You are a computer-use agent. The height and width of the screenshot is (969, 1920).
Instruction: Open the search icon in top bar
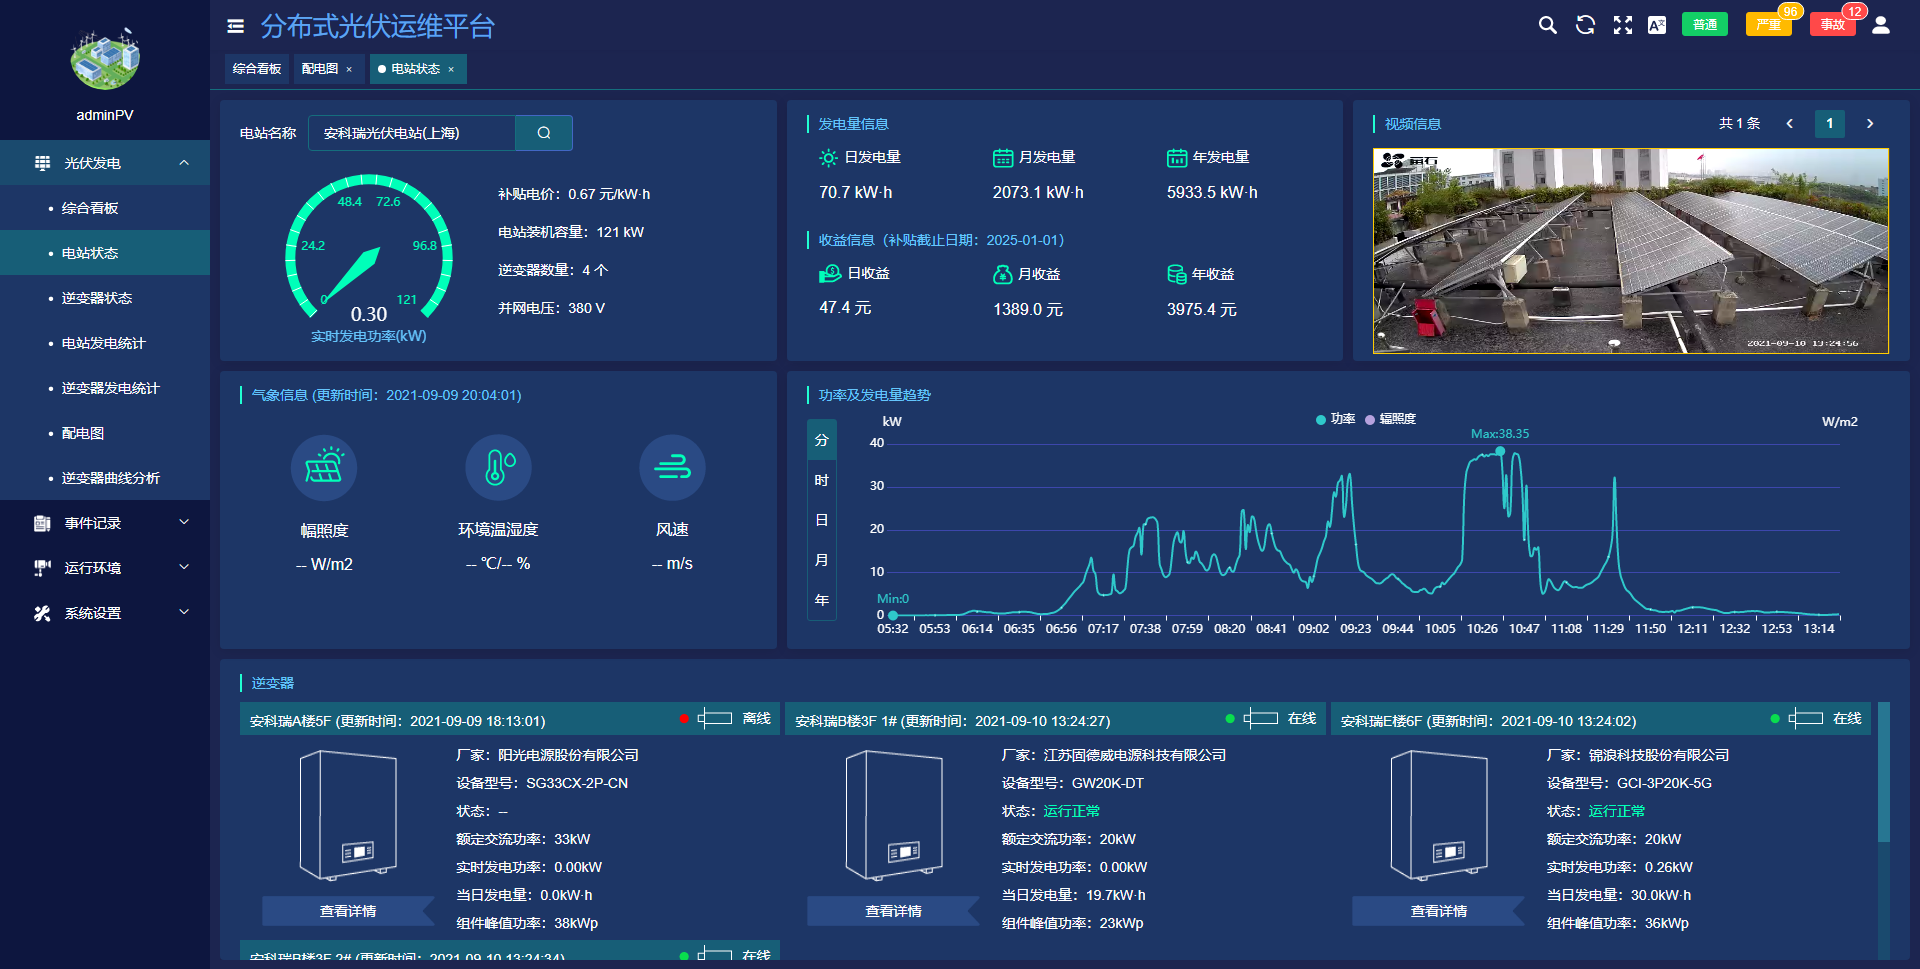tap(1547, 25)
